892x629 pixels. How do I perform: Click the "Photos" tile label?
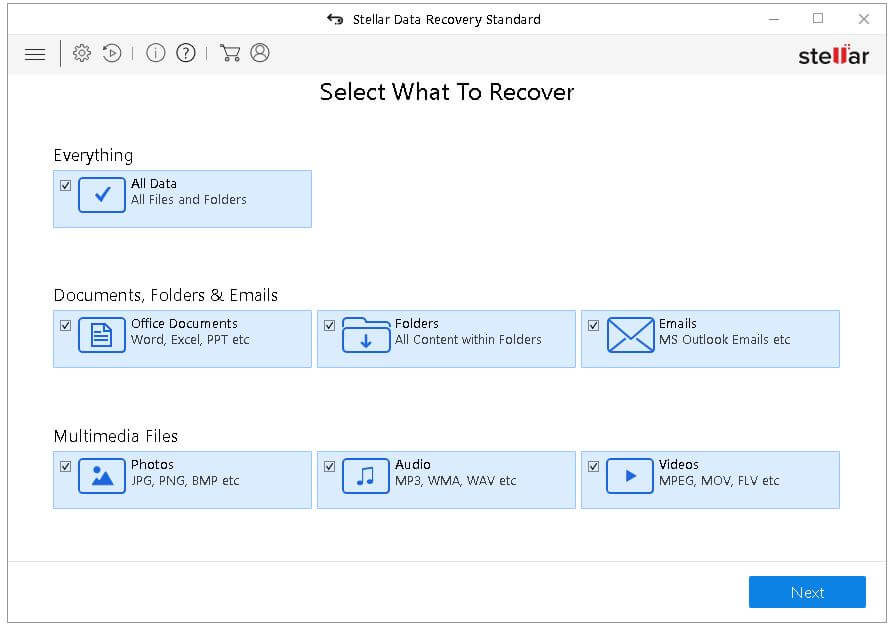pyautogui.click(x=152, y=465)
